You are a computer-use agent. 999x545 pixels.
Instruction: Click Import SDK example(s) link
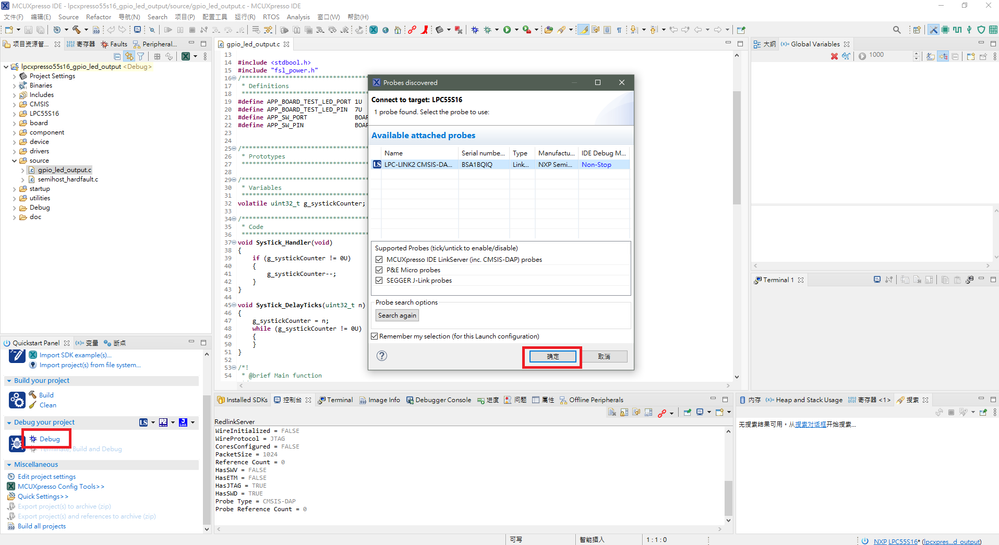click(x=75, y=355)
